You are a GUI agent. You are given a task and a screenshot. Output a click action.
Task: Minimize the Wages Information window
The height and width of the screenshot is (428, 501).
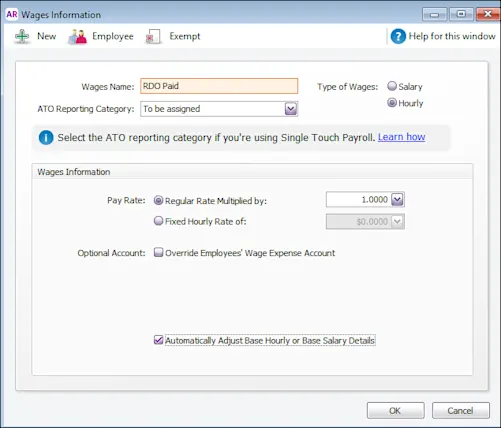(434, 14)
